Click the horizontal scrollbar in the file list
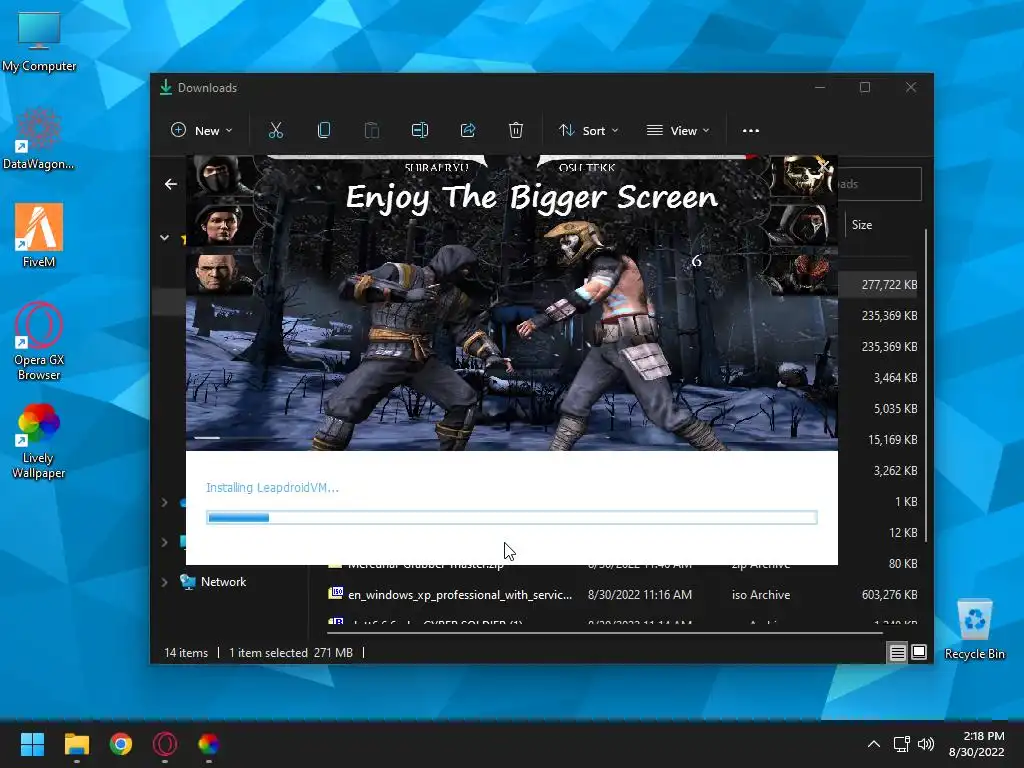 pyautogui.click(x=604, y=632)
